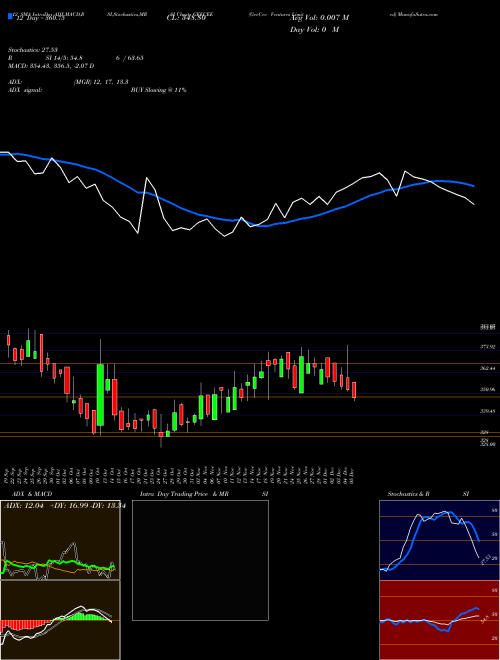Click the Stochastics & RSI panel title
Viewport: 500px width, 660px height.
[x=428, y=494]
